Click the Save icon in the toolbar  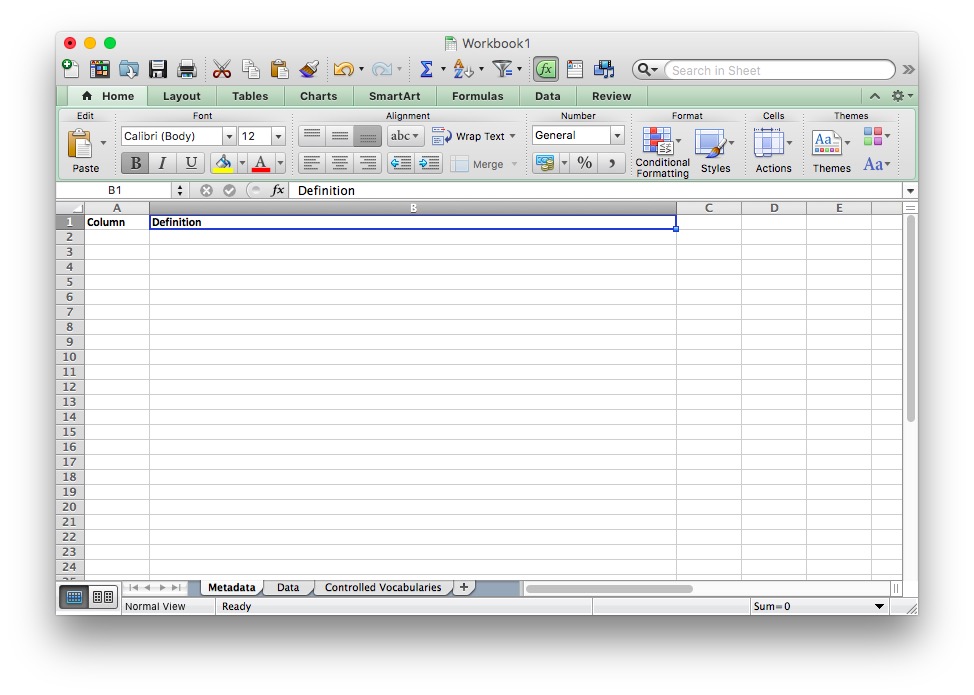pos(158,69)
